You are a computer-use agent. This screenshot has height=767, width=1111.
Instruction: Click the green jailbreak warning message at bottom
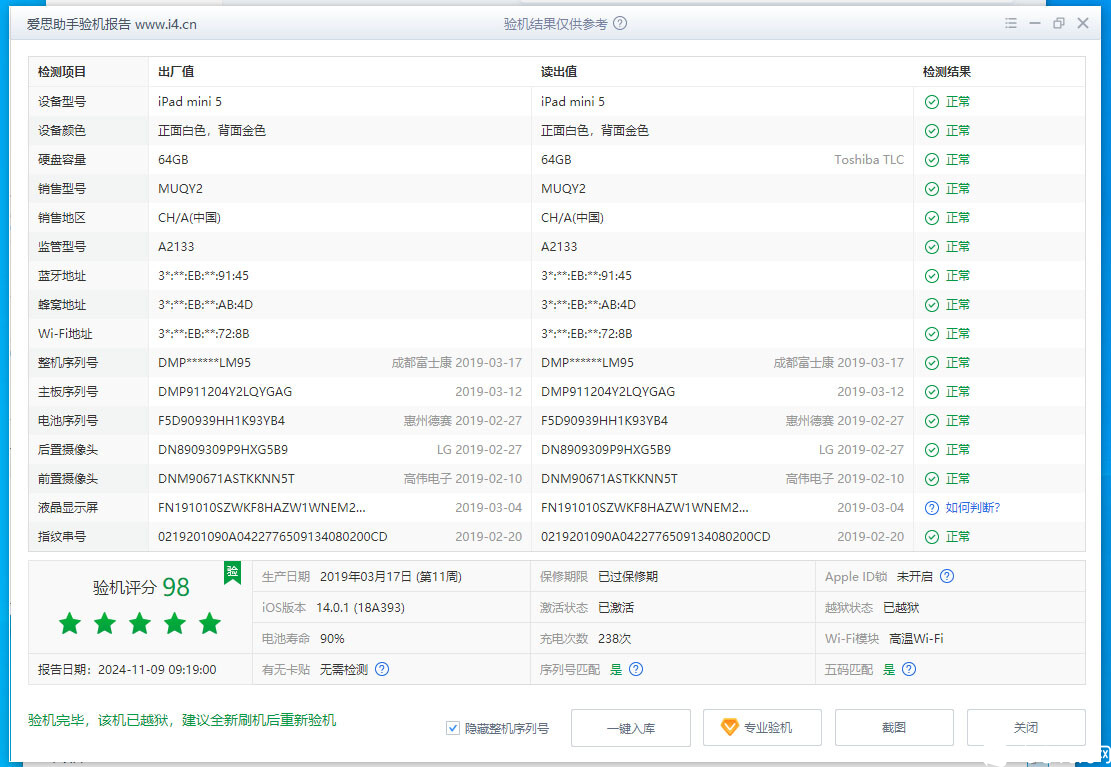pyautogui.click(x=181, y=721)
